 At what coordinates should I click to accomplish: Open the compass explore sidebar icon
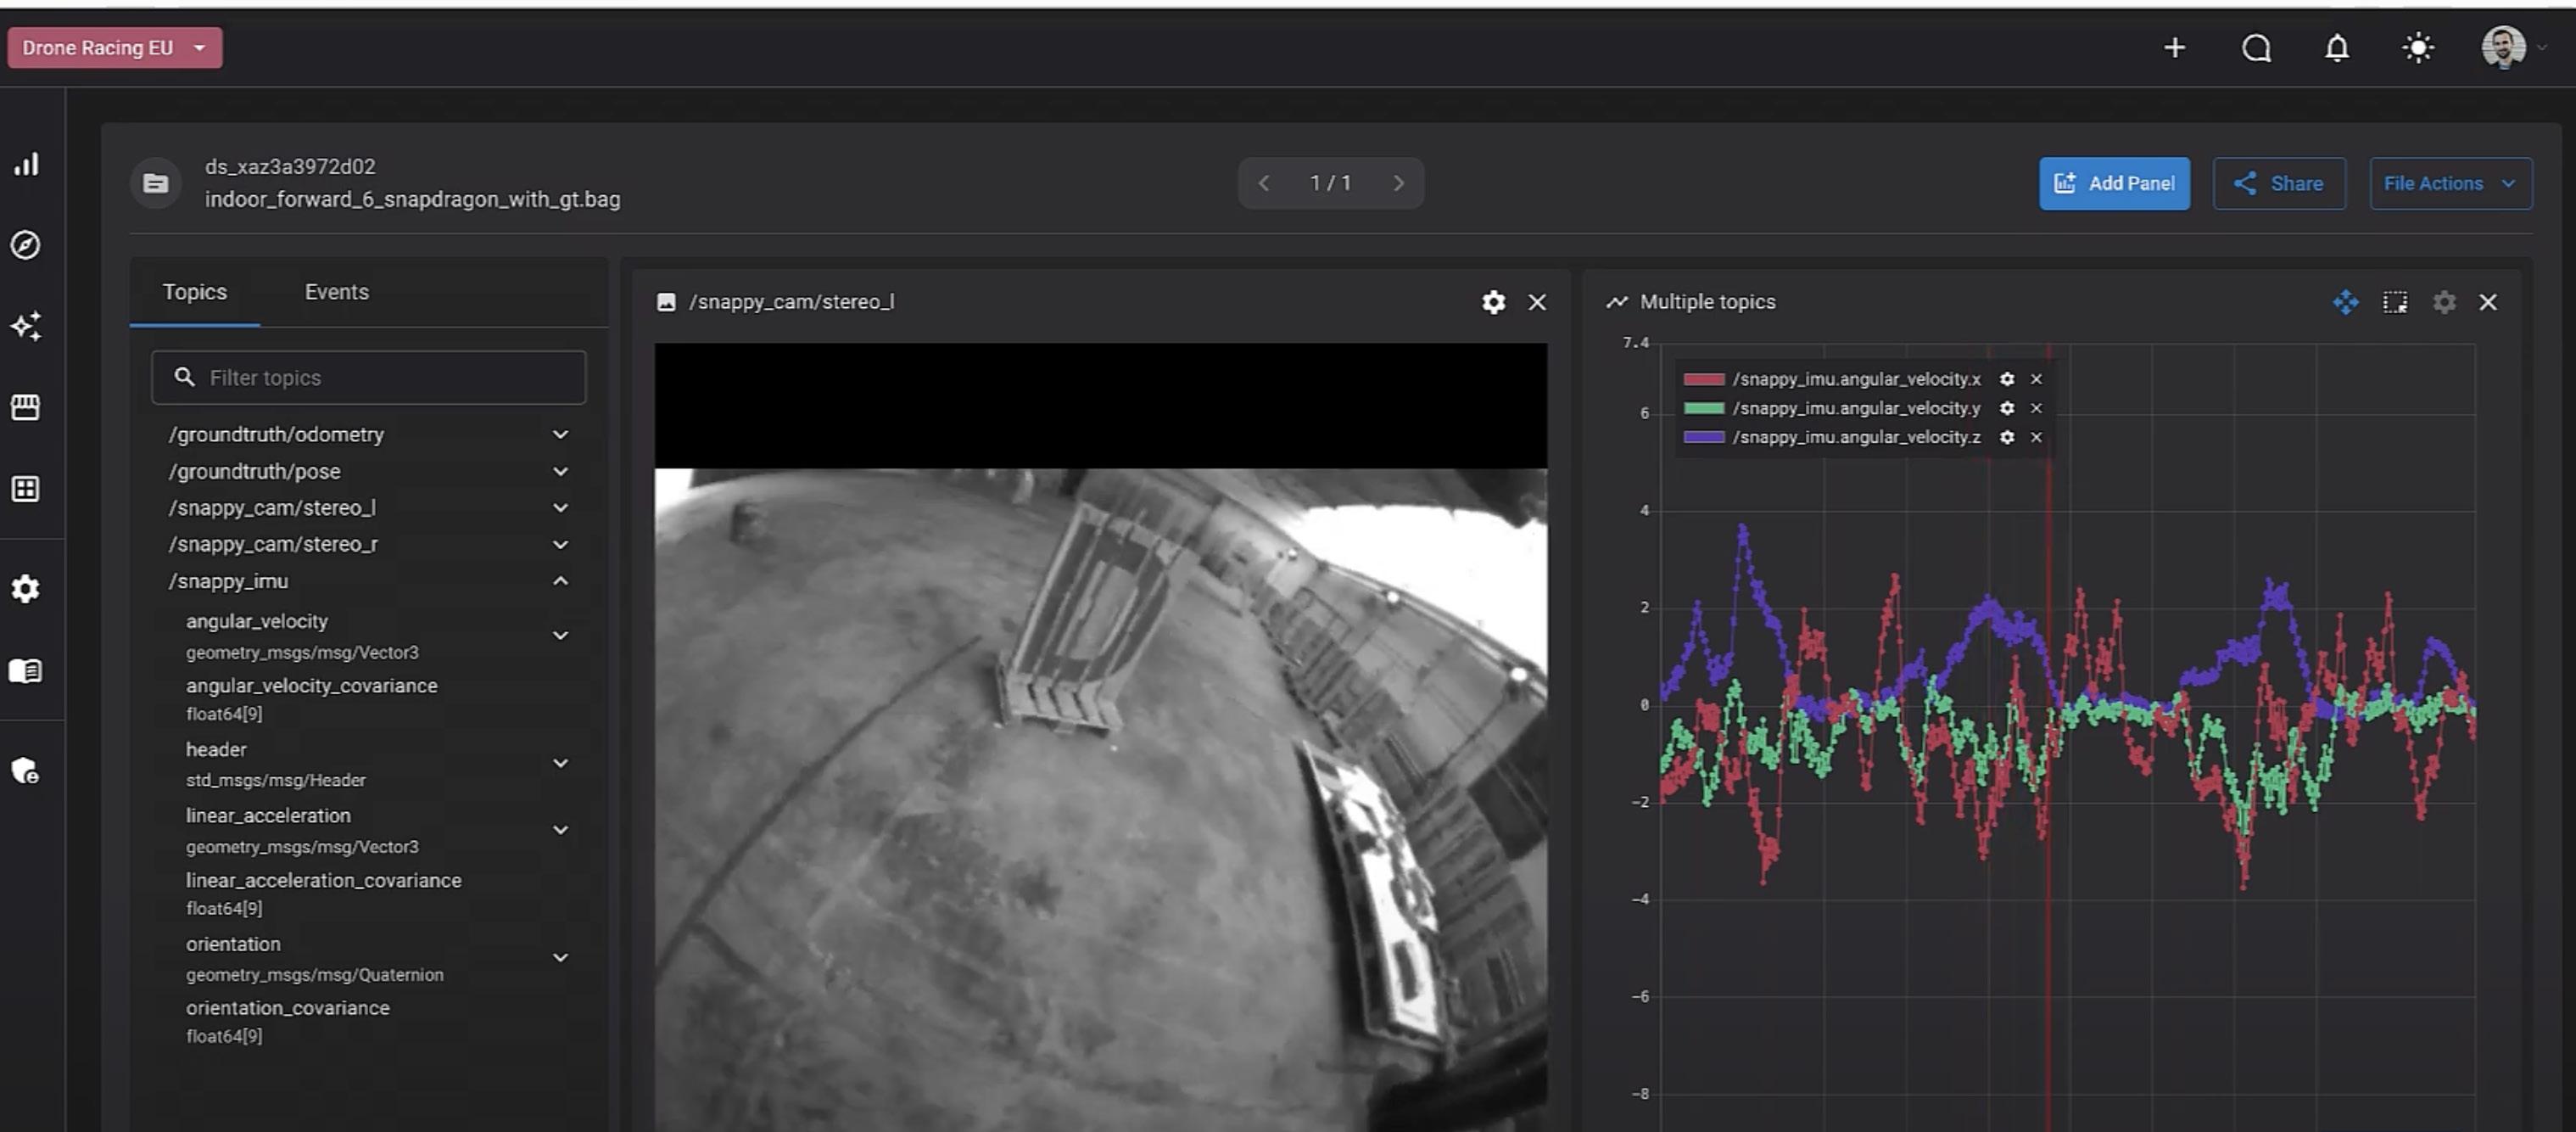(x=26, y=245)
